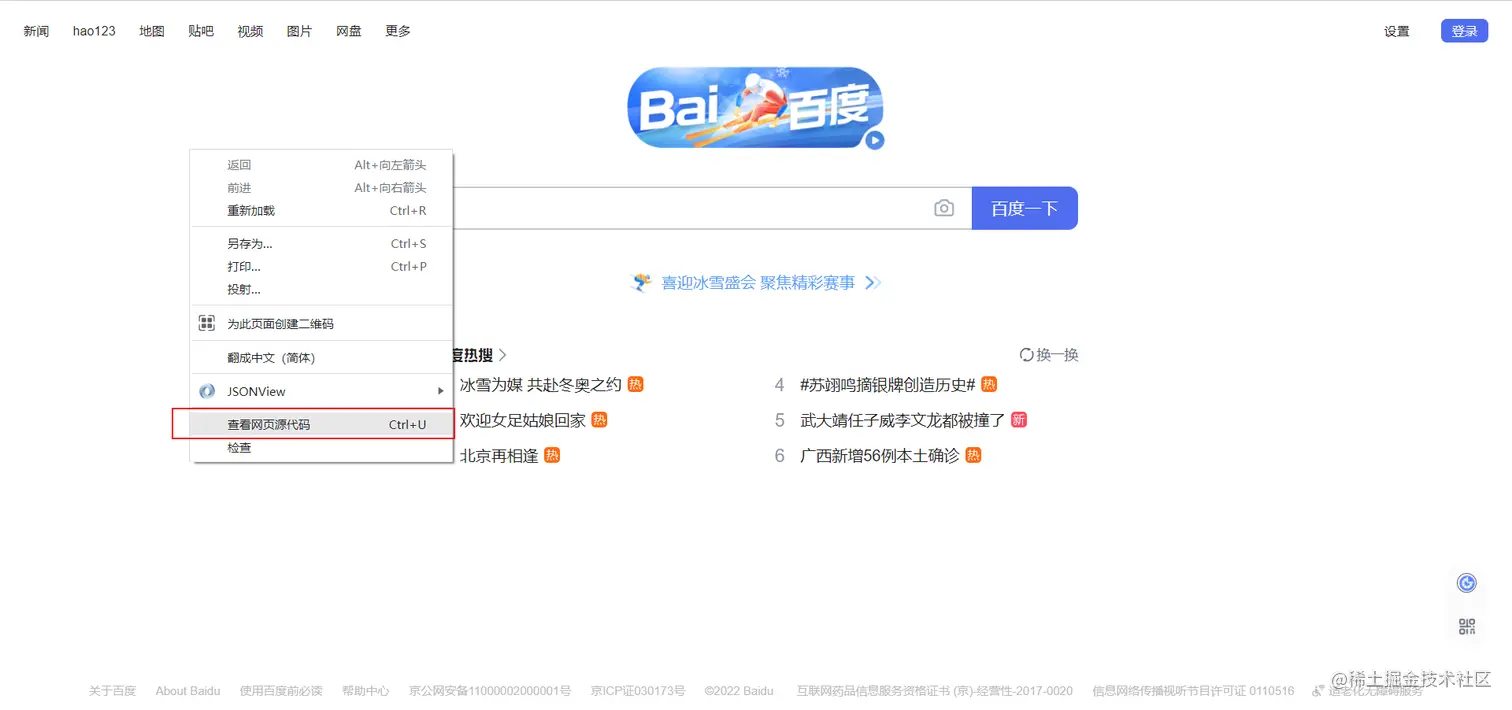Choose 翻成中文（简体）menu entry
Viewport: 1512px width, 710px height.
(x=322, y=358)
